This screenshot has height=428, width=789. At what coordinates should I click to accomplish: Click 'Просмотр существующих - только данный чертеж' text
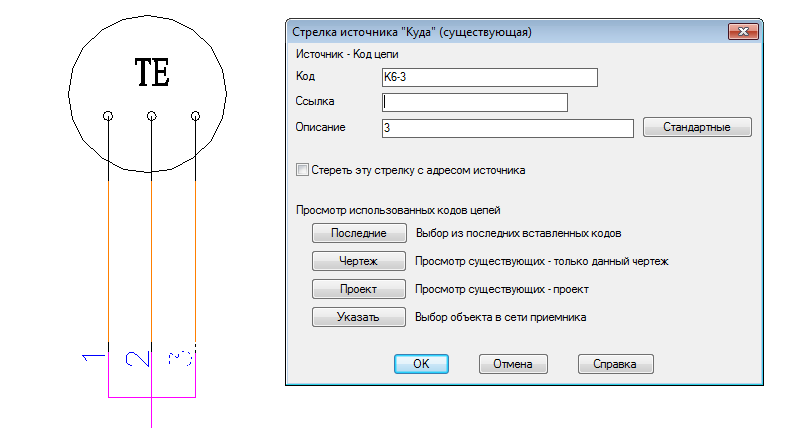(x=542, y=262)
